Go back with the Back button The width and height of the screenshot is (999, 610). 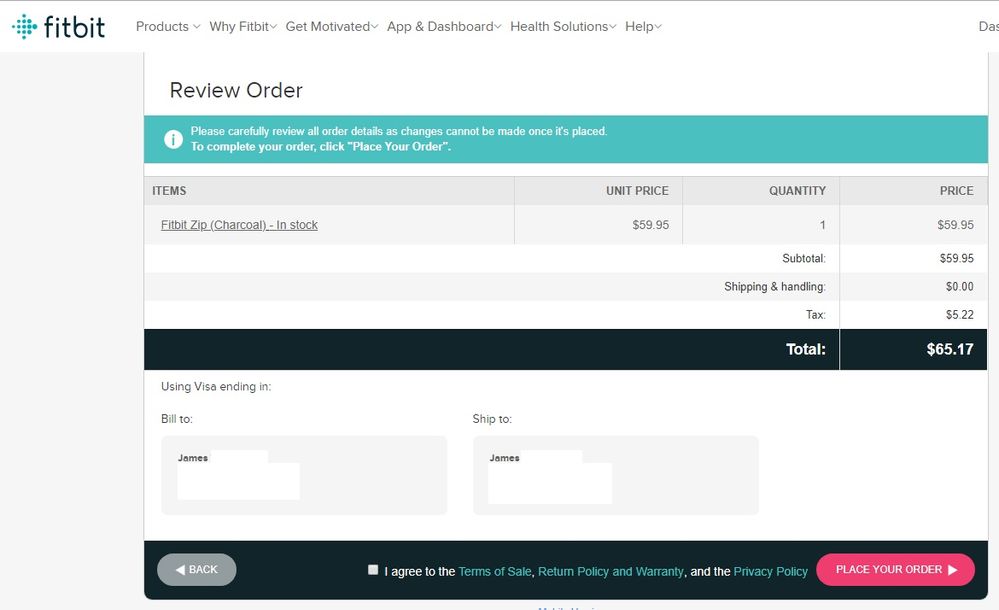196,569
